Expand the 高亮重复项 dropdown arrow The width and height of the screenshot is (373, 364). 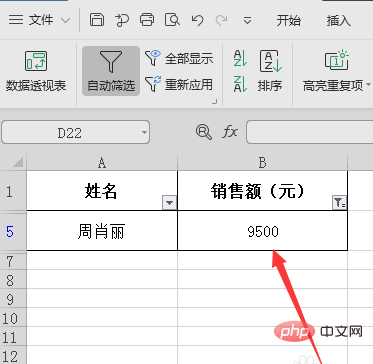tap(368, 85)
